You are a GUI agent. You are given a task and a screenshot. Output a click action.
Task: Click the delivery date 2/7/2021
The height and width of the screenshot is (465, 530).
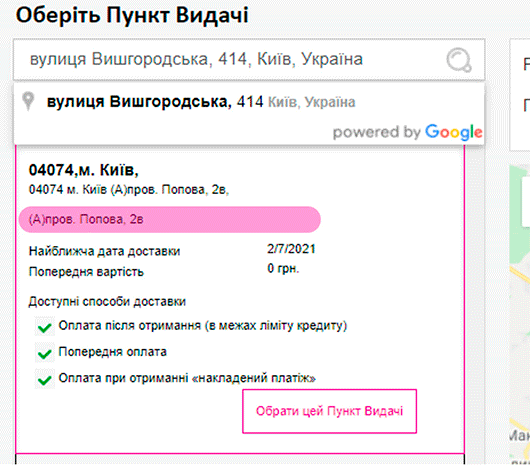[291, 249]
